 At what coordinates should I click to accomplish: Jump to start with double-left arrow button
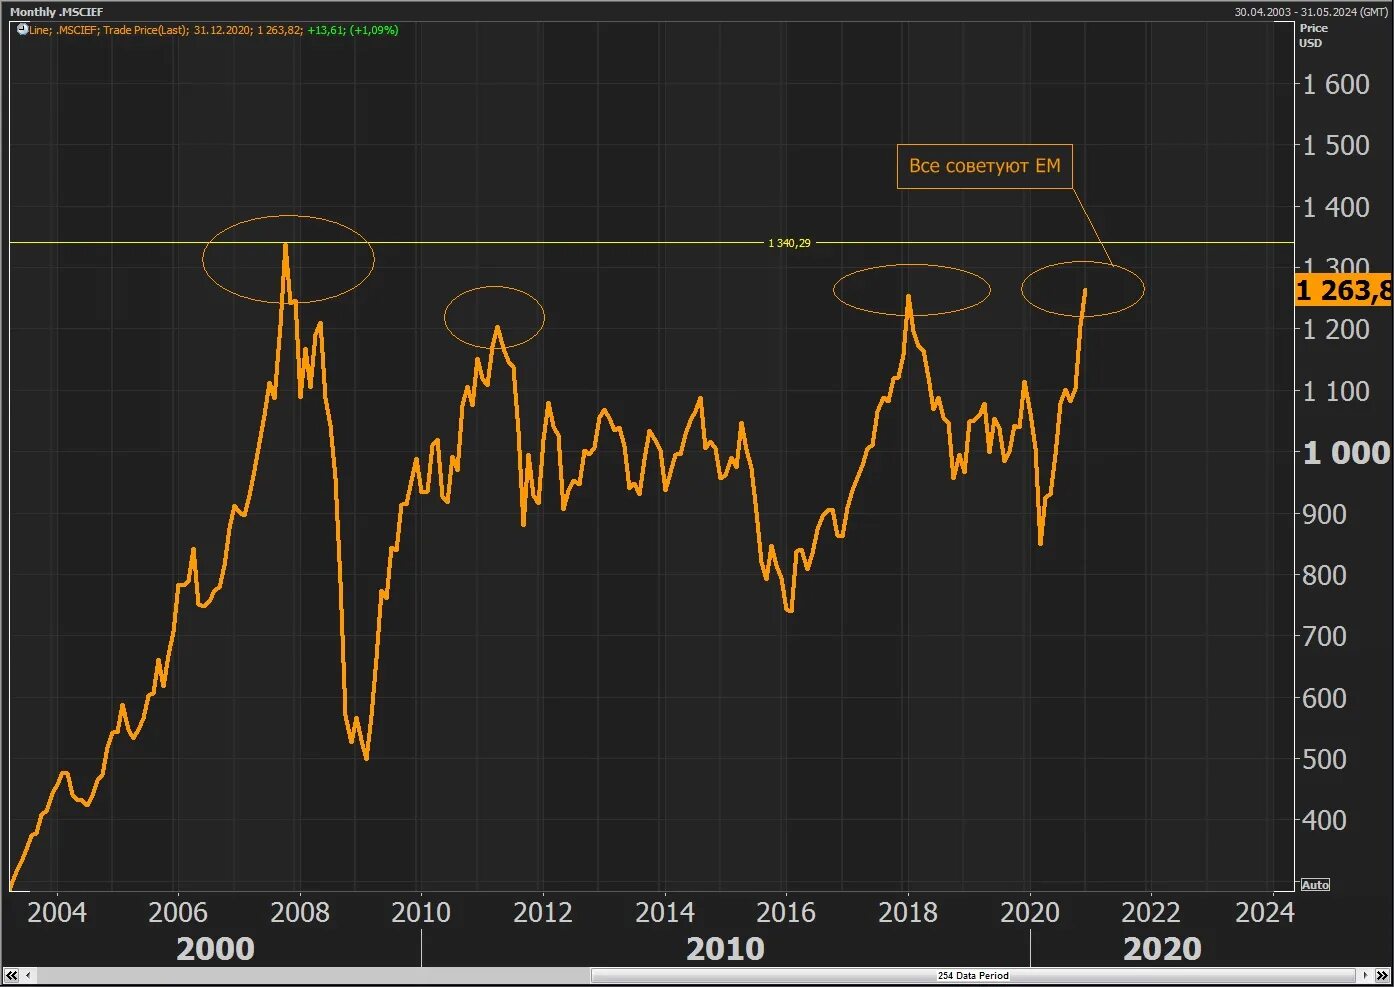(12, 975)
